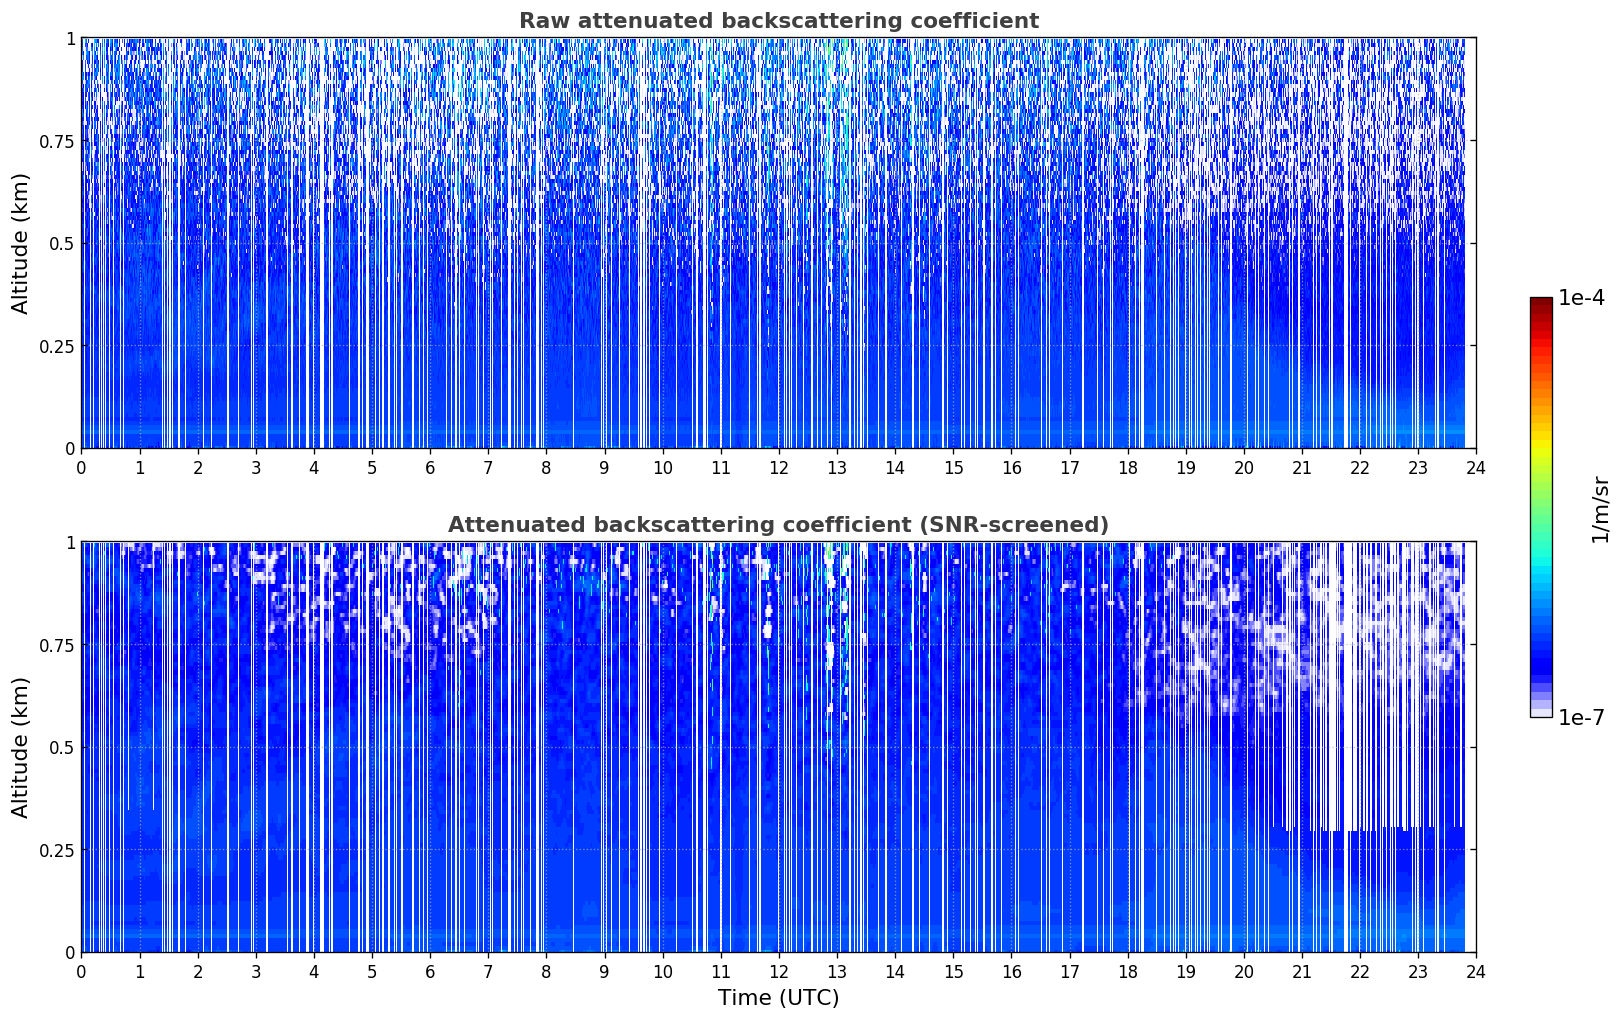Click the '16' hour tick on bottom plot
The width and height of the screenshot is (1621, 1020).
[x=1011, y=971]
